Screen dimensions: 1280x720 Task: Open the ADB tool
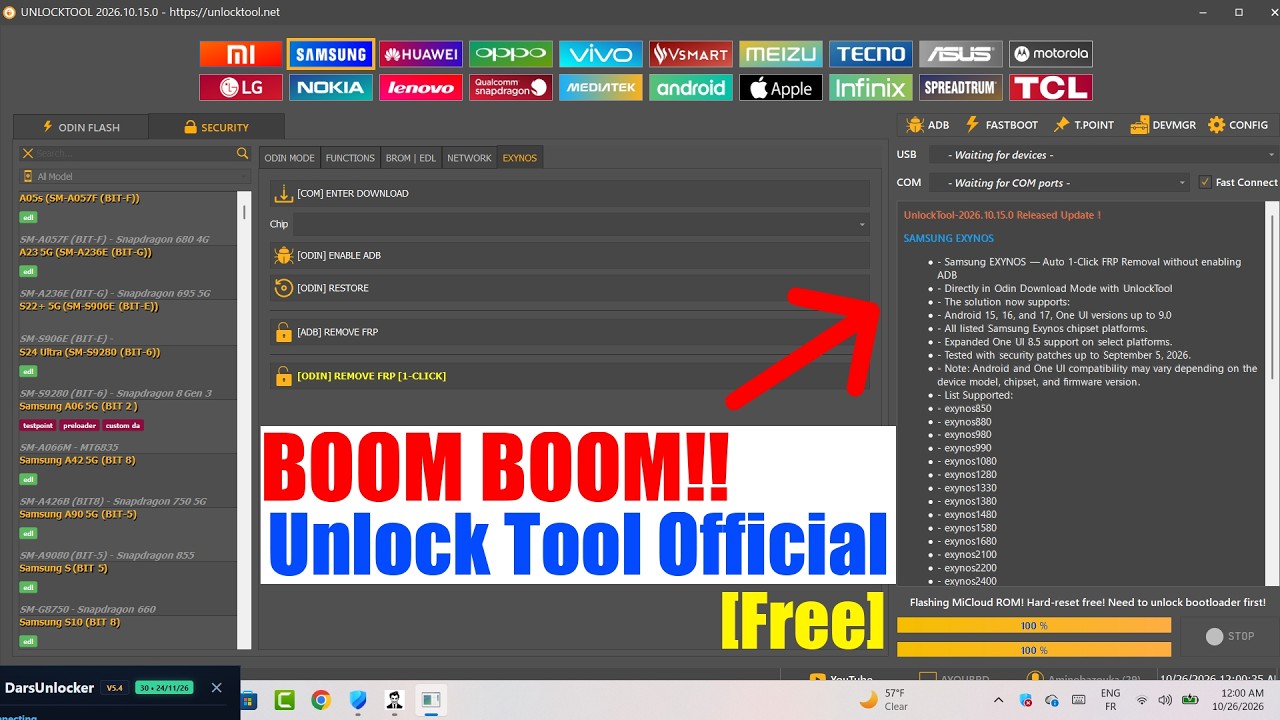point(927,125)
